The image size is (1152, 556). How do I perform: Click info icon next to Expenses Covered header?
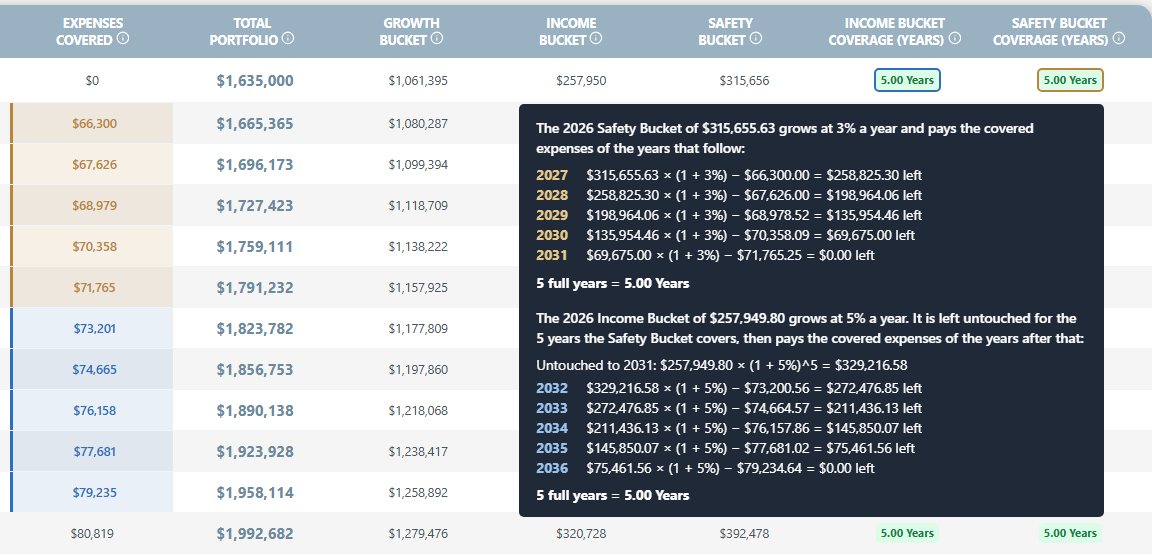tap(123, 38)
